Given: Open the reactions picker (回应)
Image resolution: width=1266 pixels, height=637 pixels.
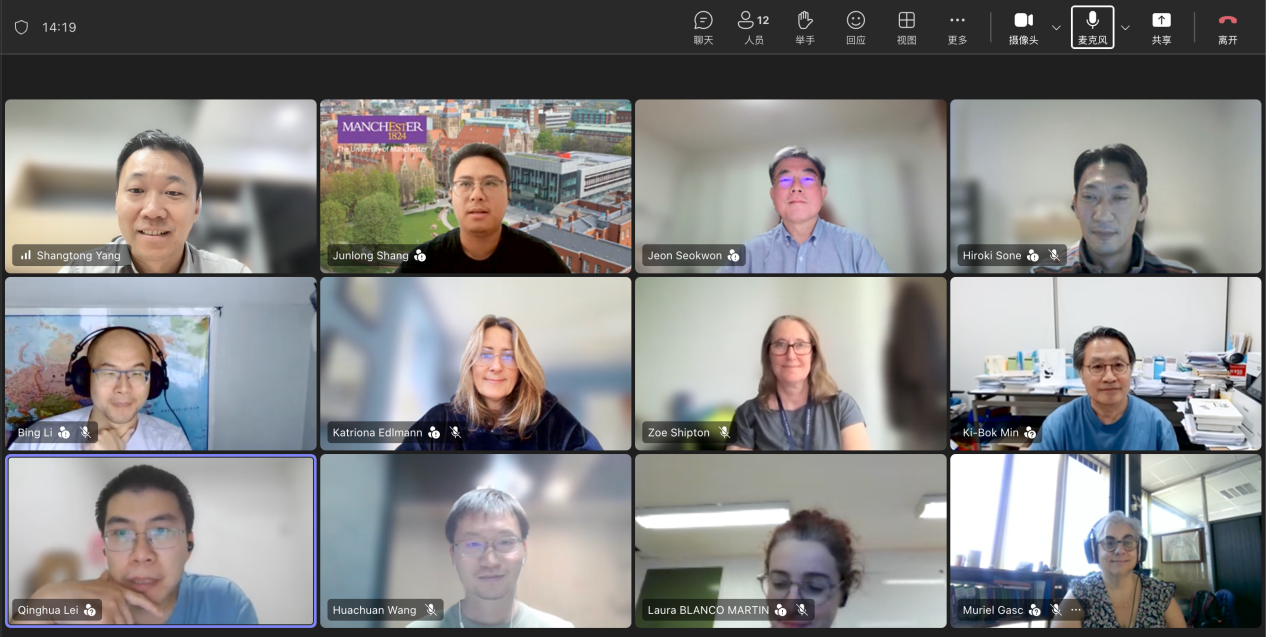Looking at the screenshot, I should [x=856, y=27].
